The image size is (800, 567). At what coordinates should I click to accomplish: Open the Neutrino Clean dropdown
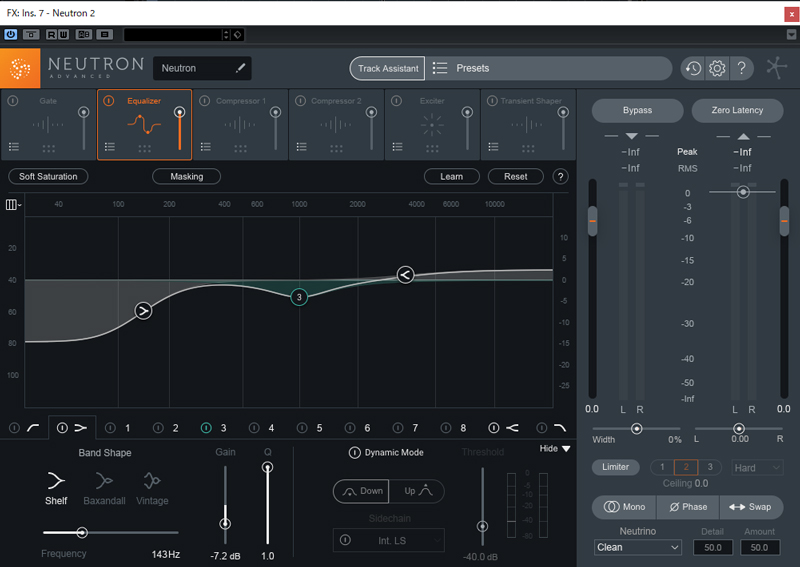pos(638,547)
